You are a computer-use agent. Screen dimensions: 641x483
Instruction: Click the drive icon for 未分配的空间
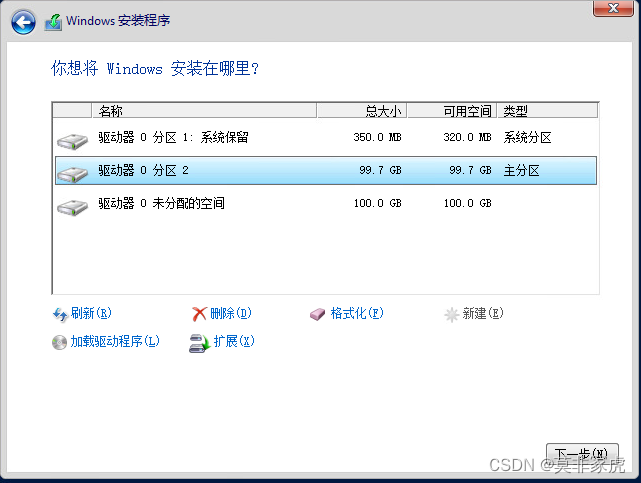[x=72, y=207]
